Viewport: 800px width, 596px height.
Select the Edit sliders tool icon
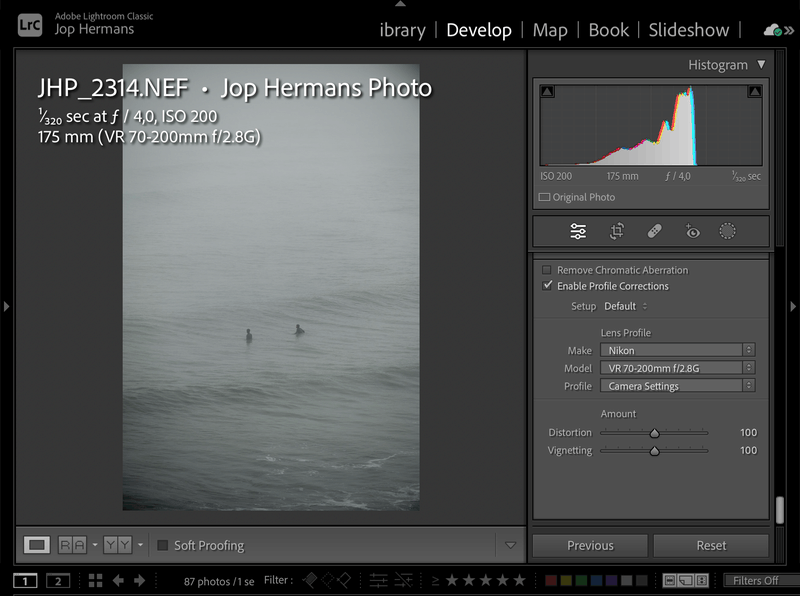(x=578, y=231)
